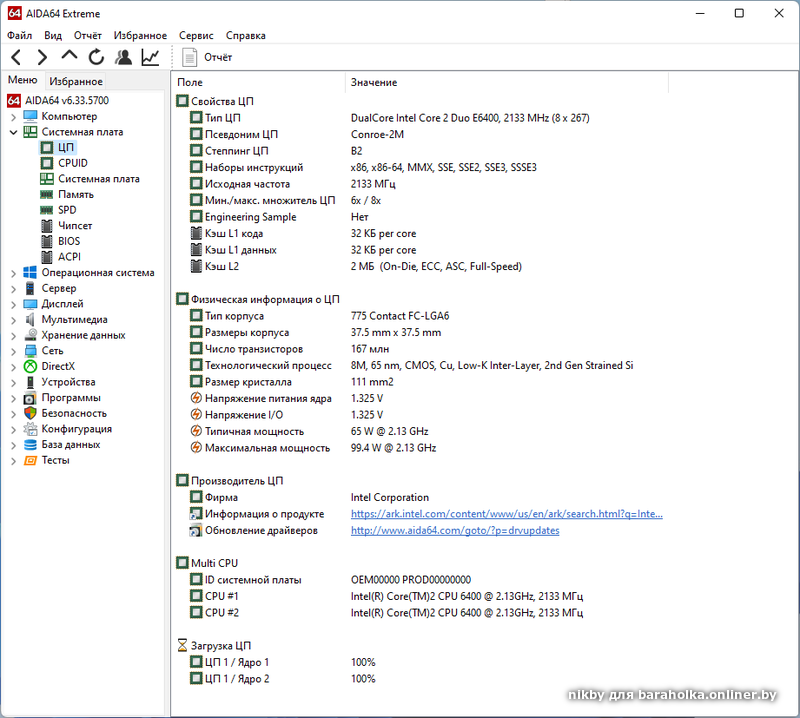Screen dimensions: 800x718
Task: Open the ark.intel.com product information link
Action: tap(507, 514)
